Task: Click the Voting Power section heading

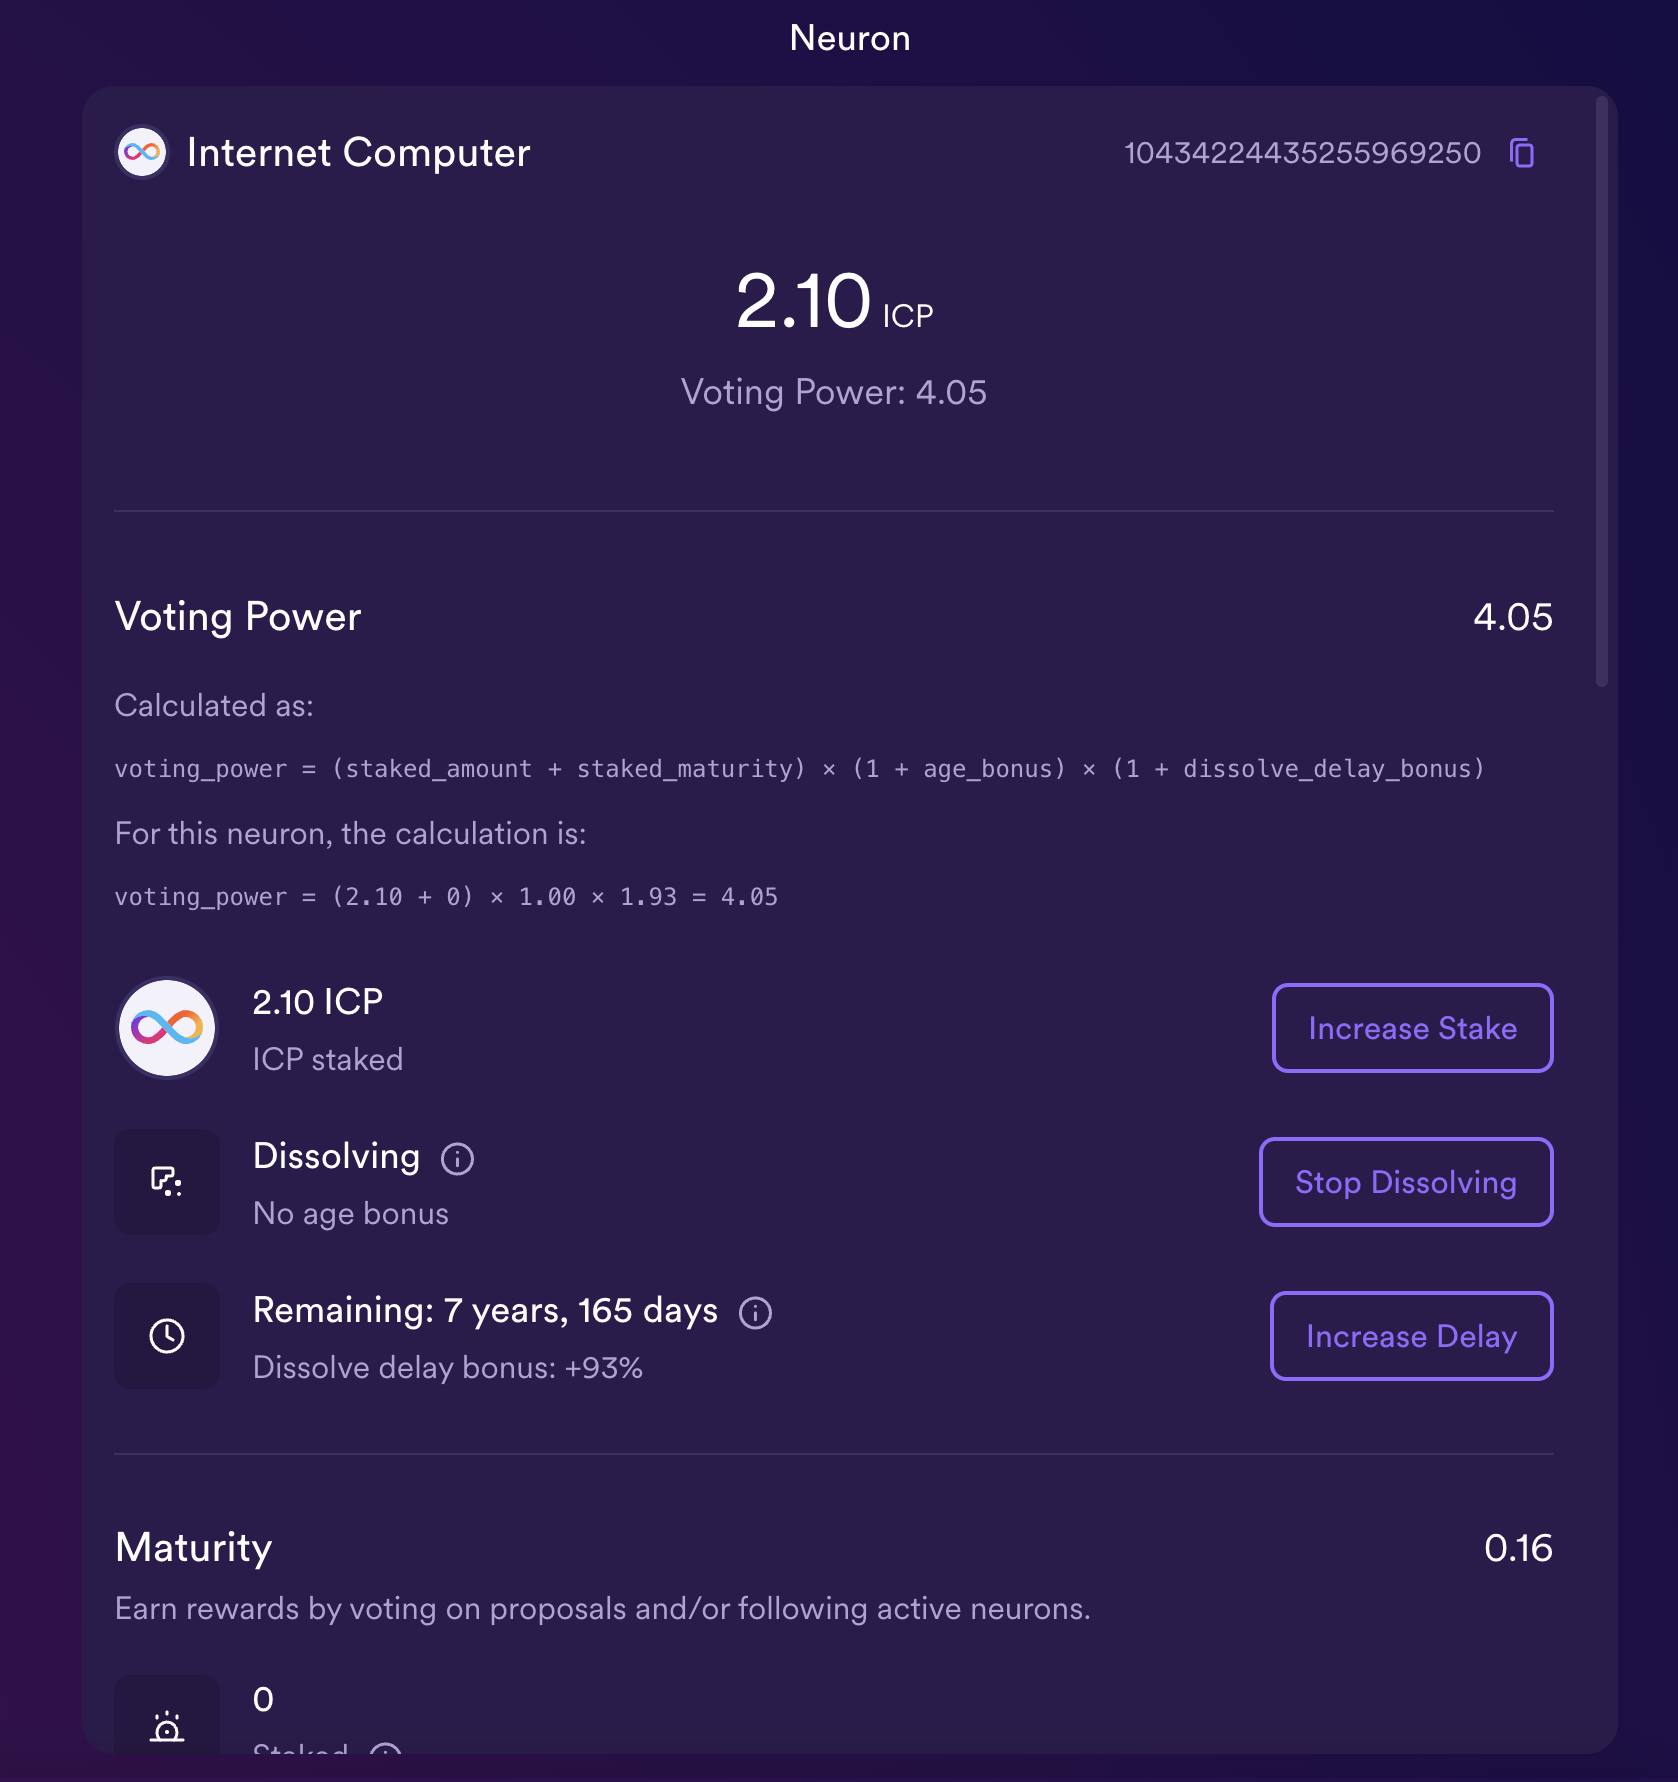Action: point(238,616)
